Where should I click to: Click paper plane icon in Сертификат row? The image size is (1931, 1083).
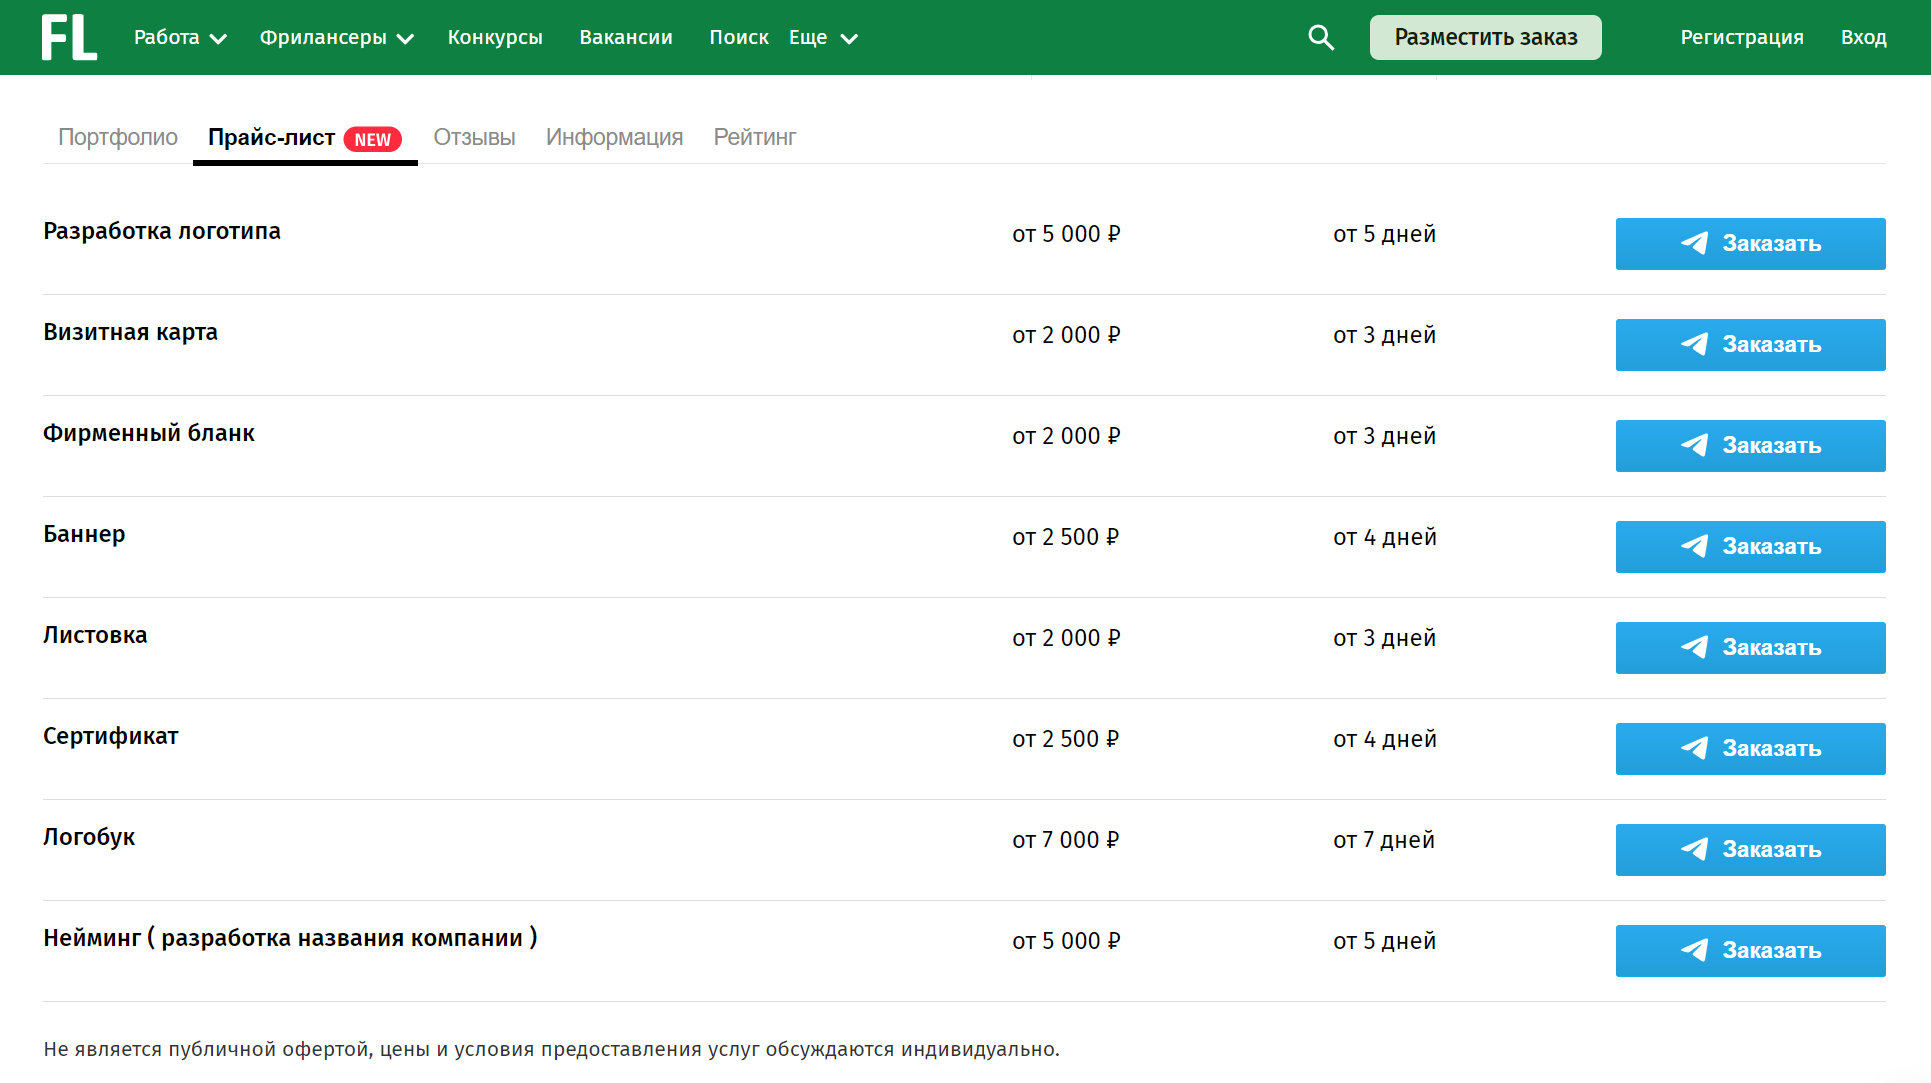pyautogui.click(x=1694, y=748)
